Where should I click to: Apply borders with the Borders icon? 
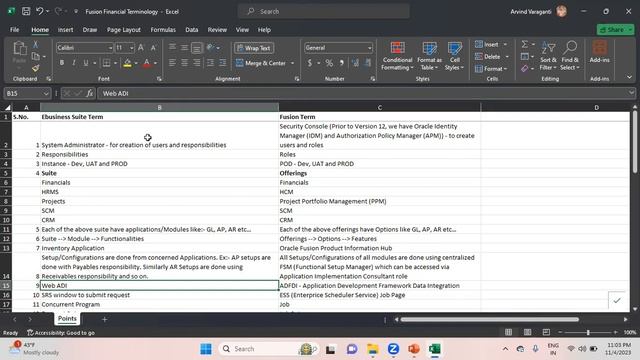(x=107, y=63)
